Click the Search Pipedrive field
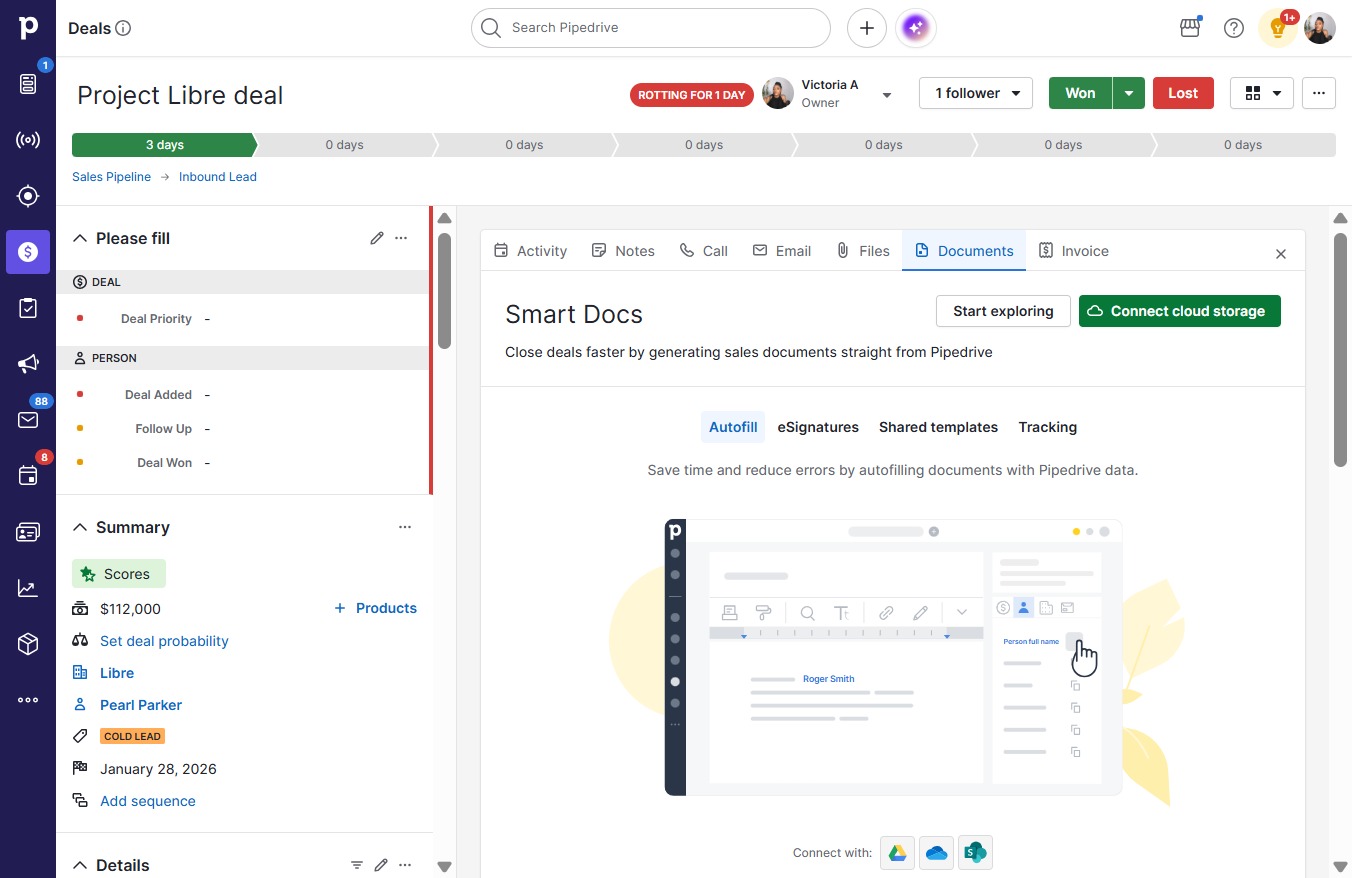1352x878 pixels. click(651, 28)
